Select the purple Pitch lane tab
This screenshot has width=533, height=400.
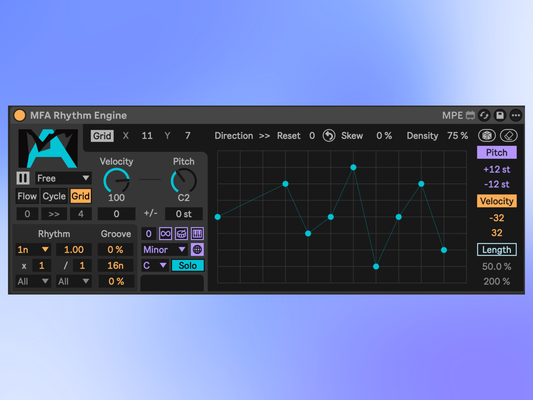point(497,153)
